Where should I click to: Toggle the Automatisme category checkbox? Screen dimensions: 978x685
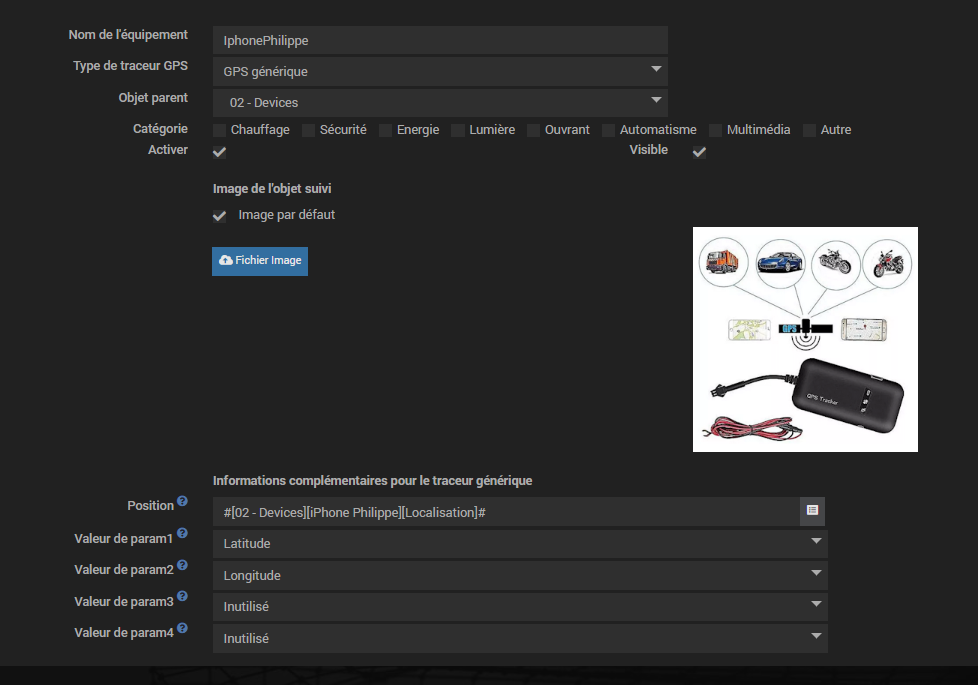pos(609,130)
